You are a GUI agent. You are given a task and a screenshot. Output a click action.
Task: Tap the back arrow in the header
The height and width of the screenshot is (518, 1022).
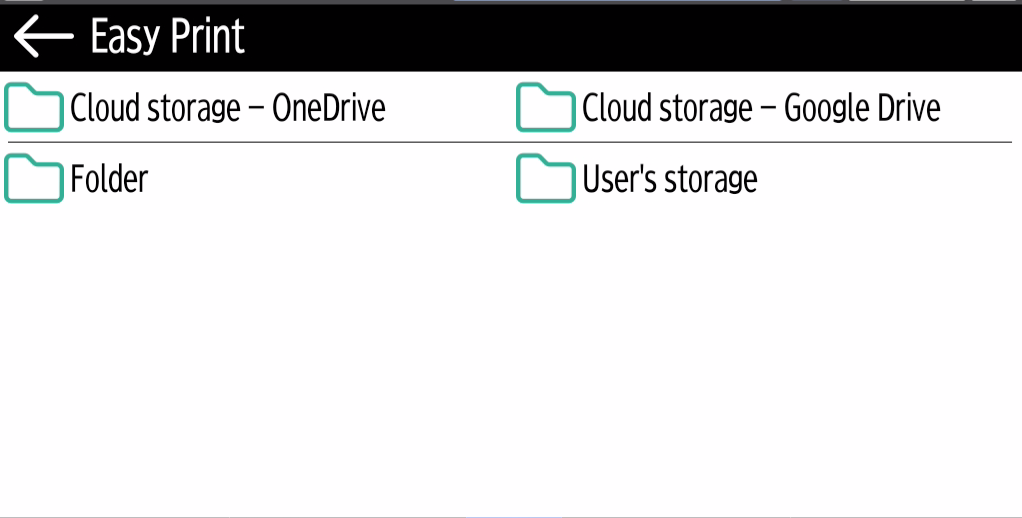pos(43,37)
